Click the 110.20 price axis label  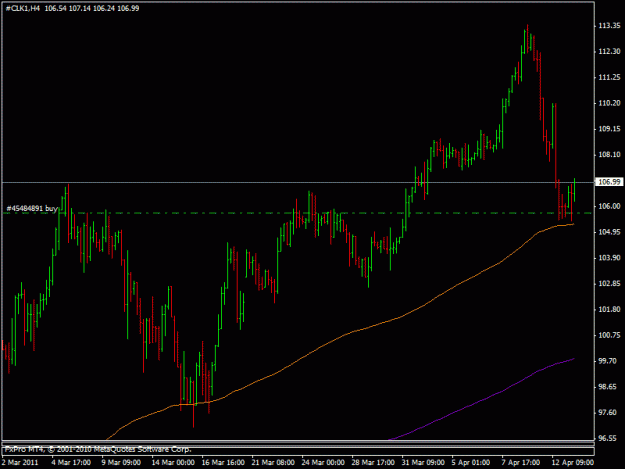coord(609,103)
